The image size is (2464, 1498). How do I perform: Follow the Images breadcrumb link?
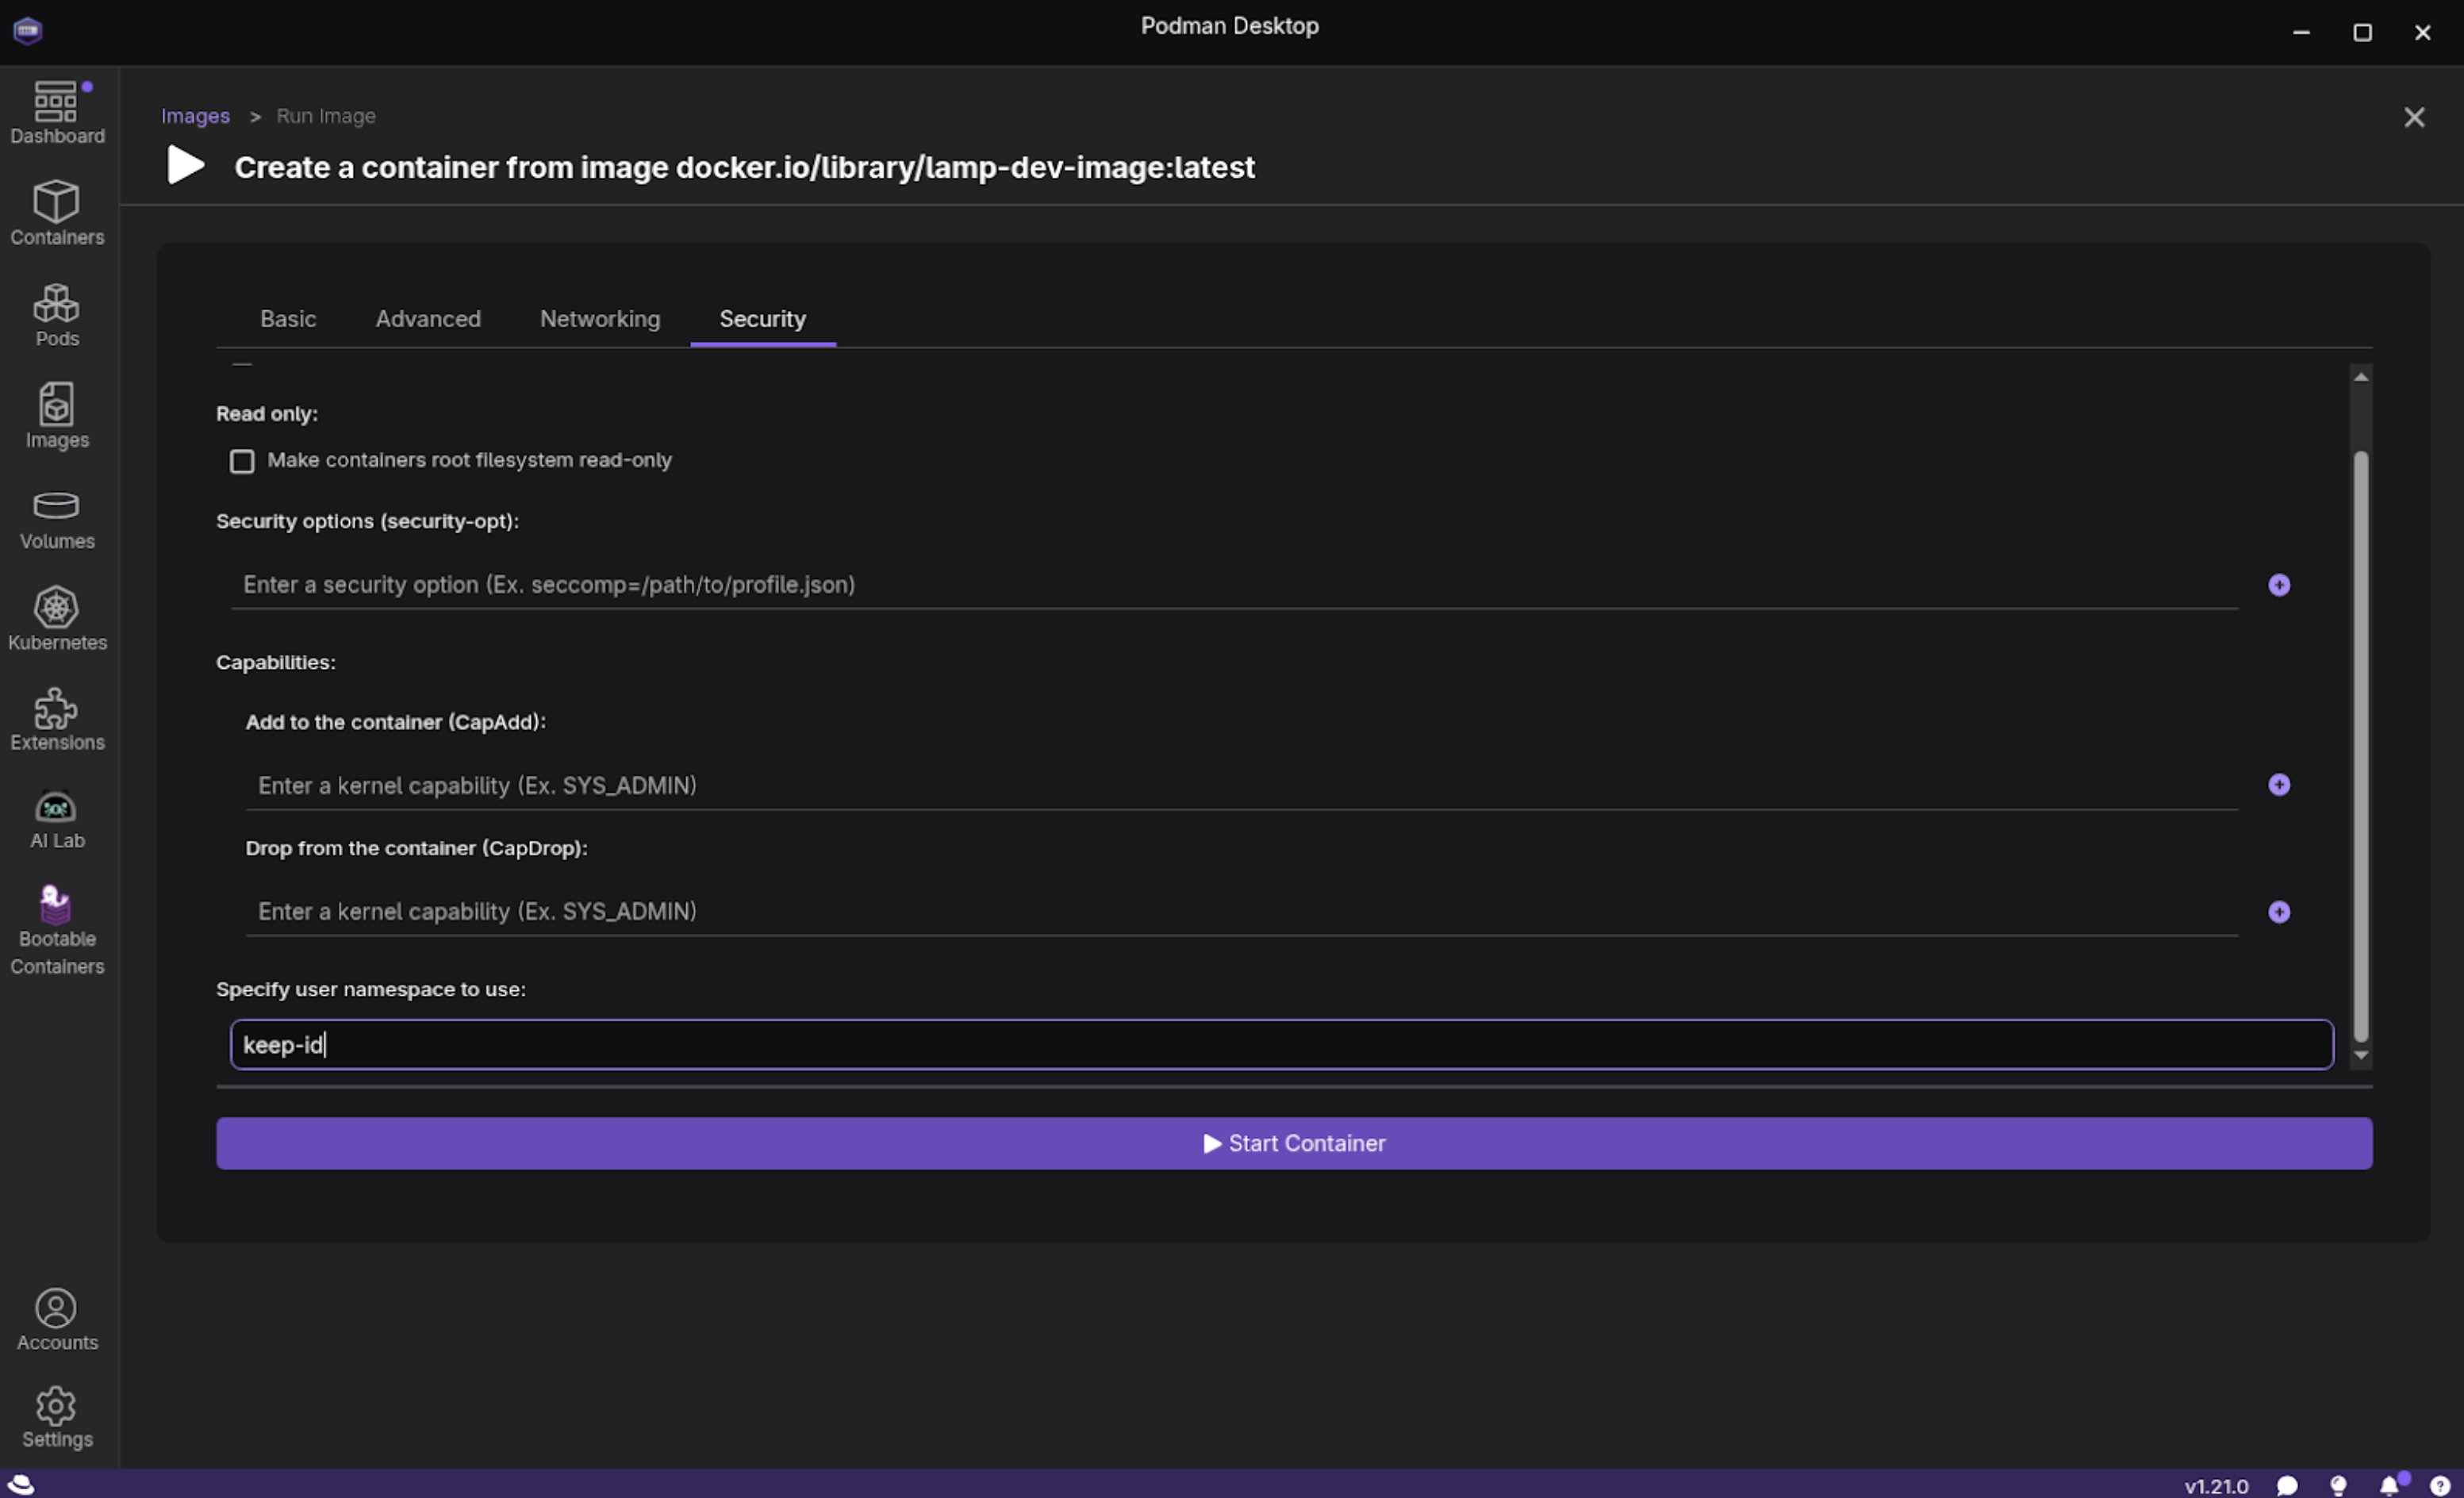point(195,116)
